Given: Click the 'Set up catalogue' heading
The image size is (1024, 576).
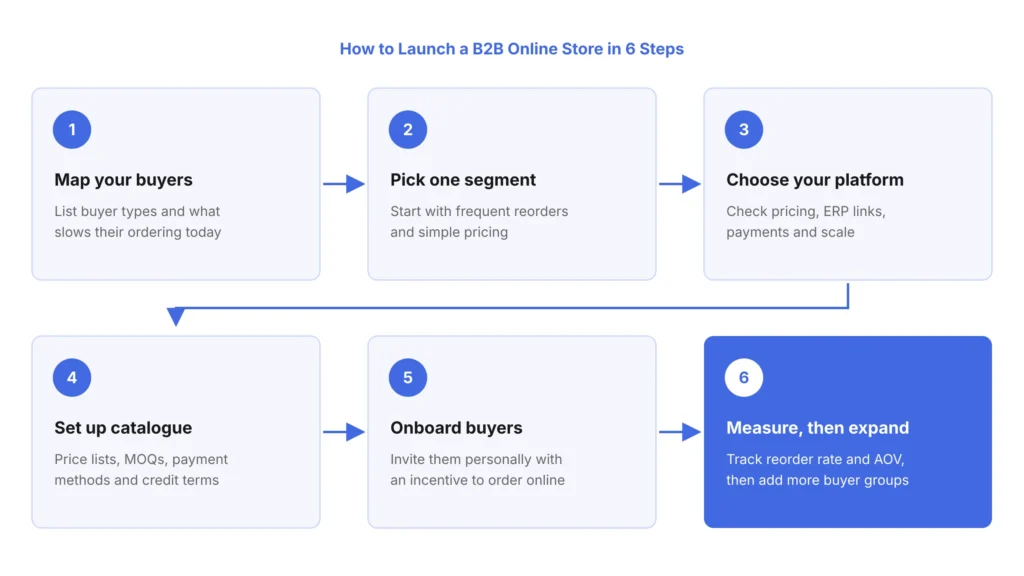Looking at the screenshot, I should 123,428.
